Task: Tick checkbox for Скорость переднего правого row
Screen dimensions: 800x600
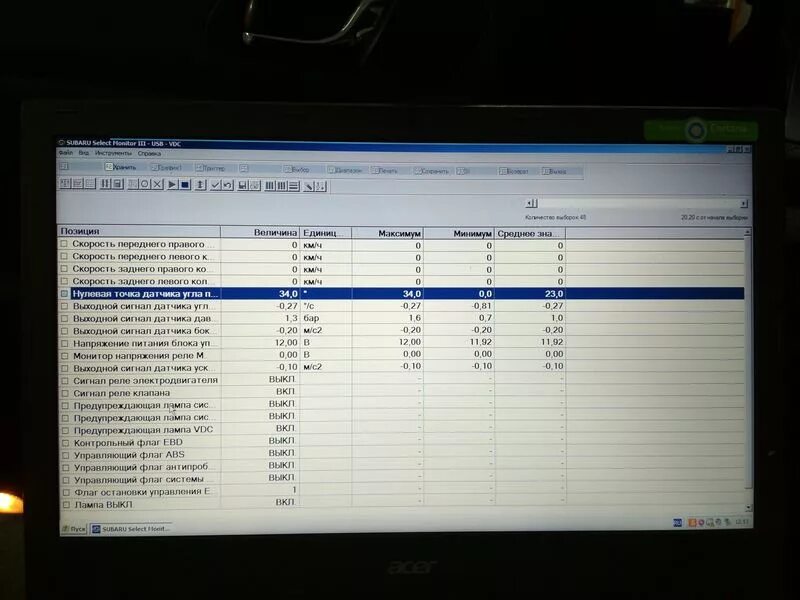Action: (64, 244)
